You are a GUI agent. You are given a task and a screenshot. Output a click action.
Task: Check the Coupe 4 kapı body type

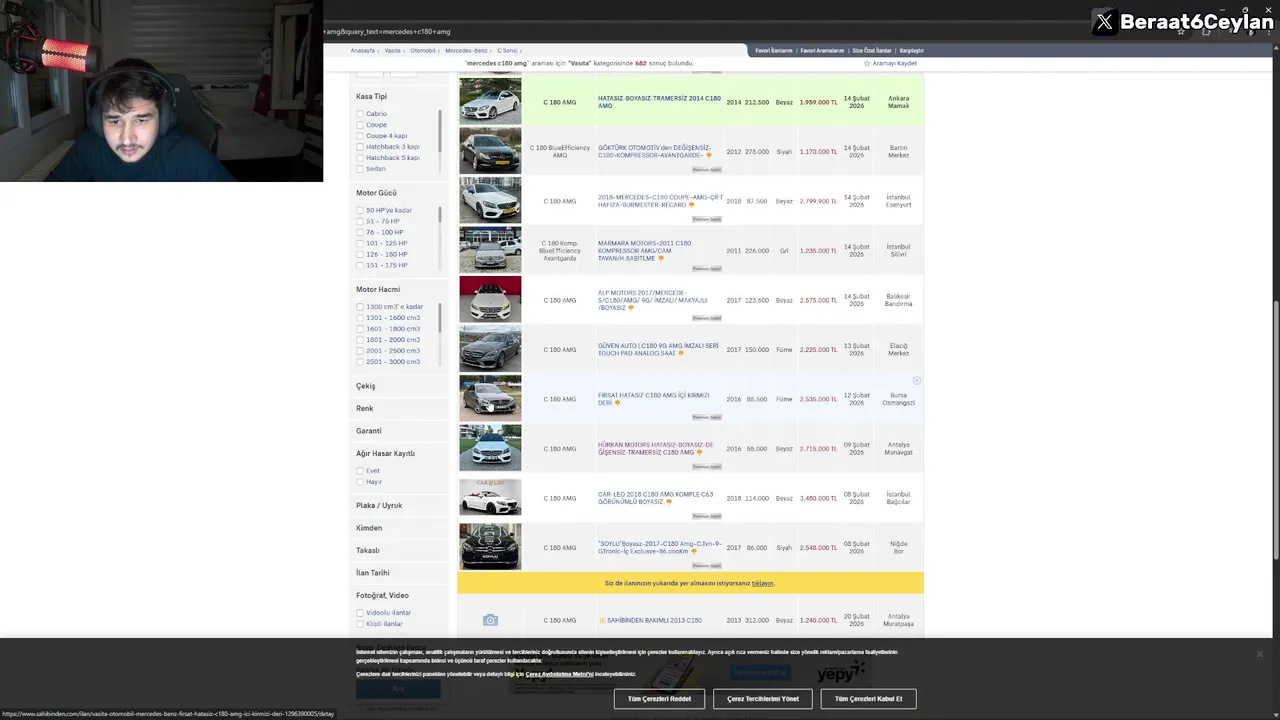pos(360,136)
